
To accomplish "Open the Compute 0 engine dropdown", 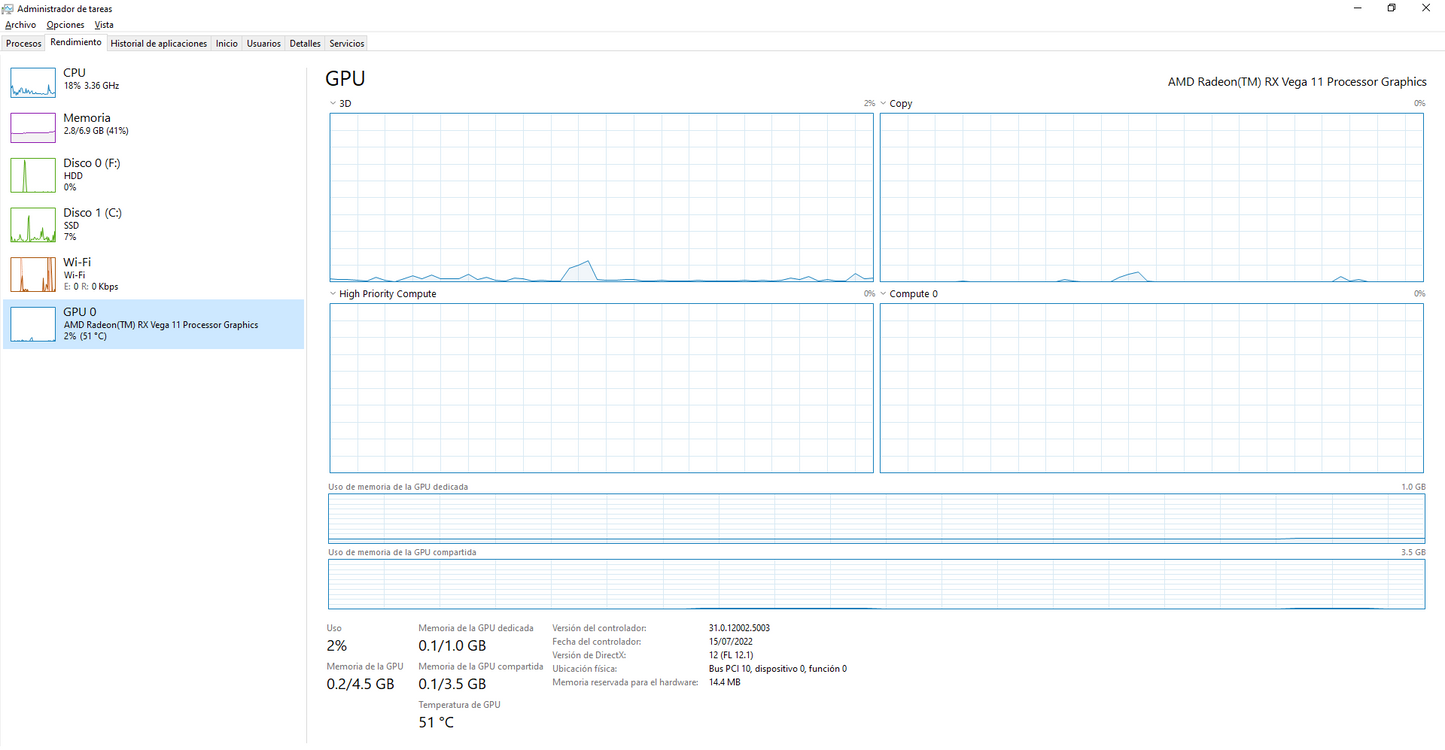I will [x=884, y=294].
